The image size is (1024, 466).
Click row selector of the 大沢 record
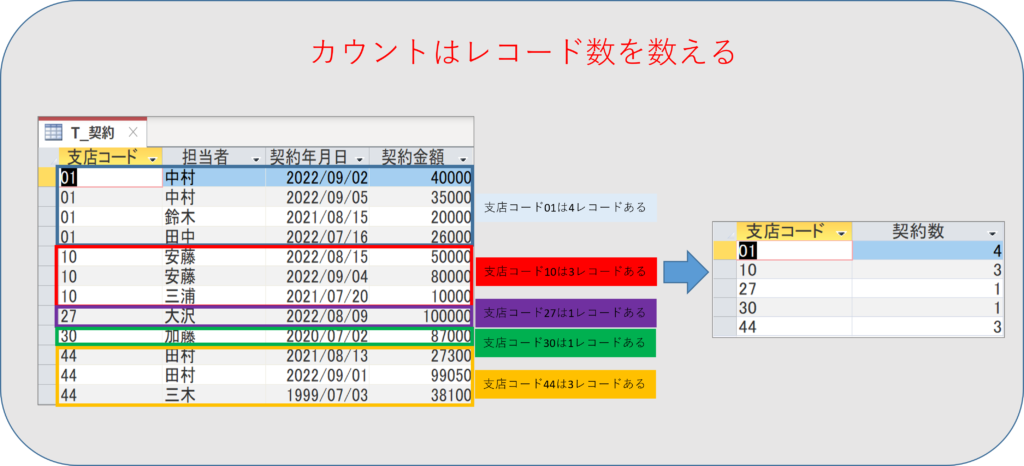tap(49, 317)
